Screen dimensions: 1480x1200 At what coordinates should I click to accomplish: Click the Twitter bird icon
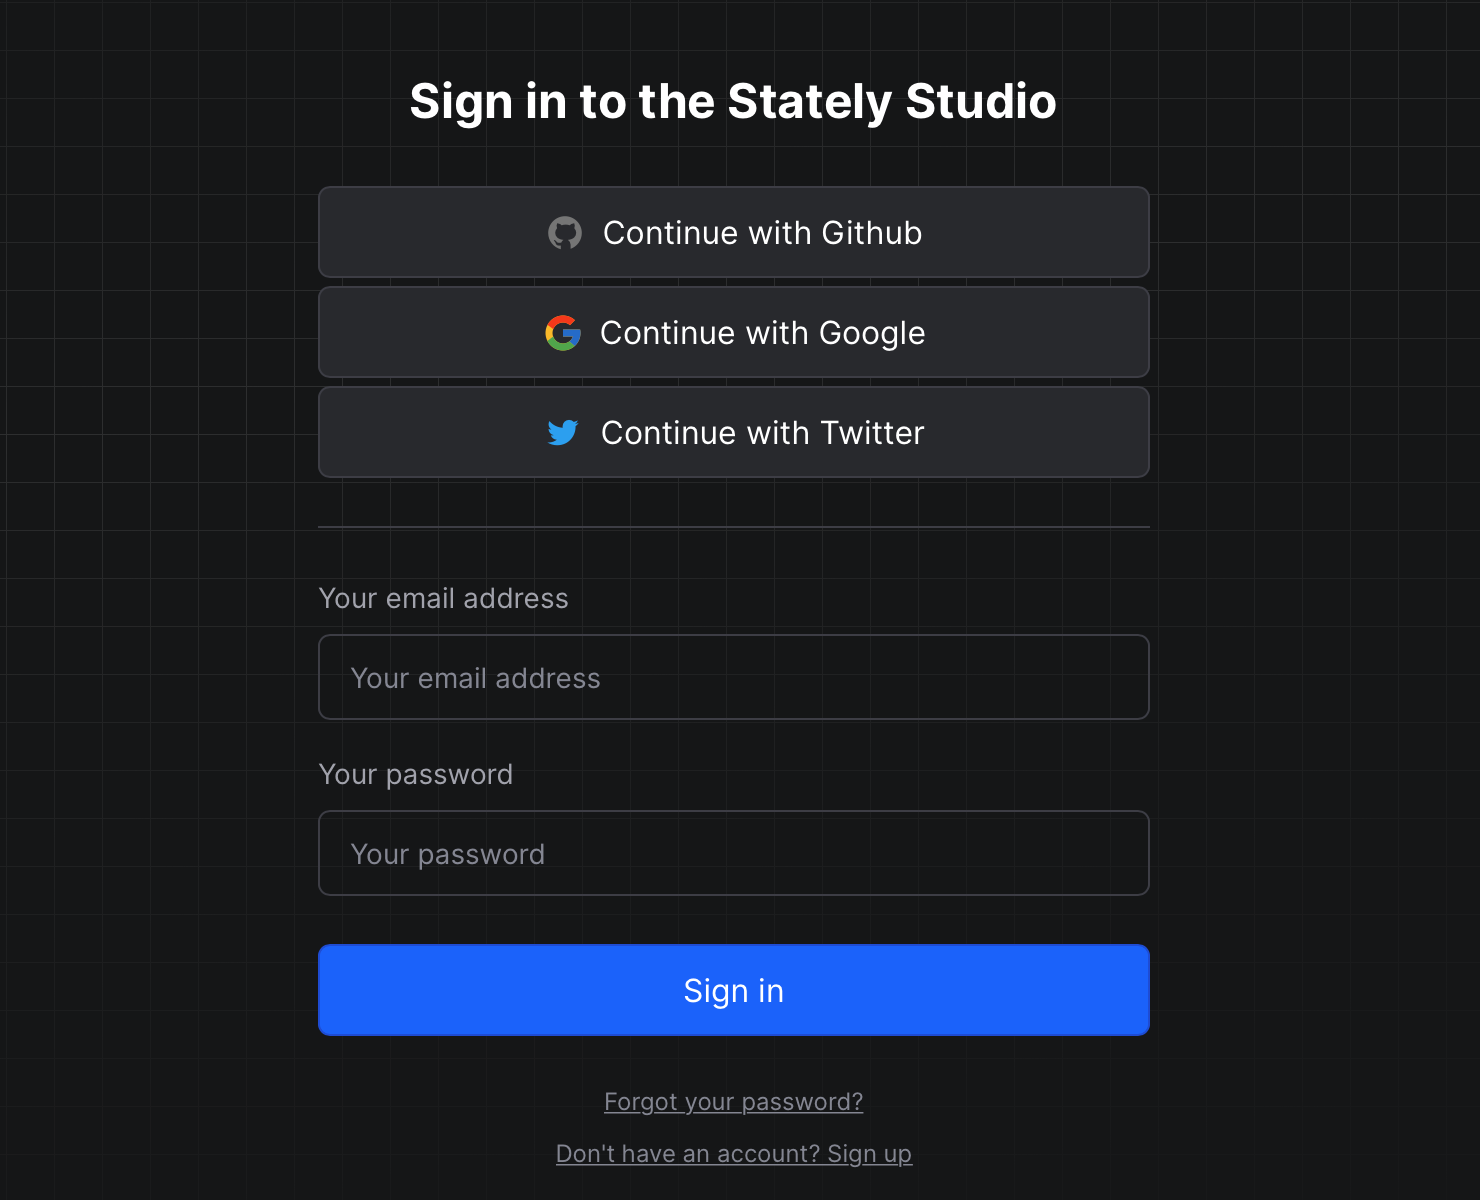point(565,433)
